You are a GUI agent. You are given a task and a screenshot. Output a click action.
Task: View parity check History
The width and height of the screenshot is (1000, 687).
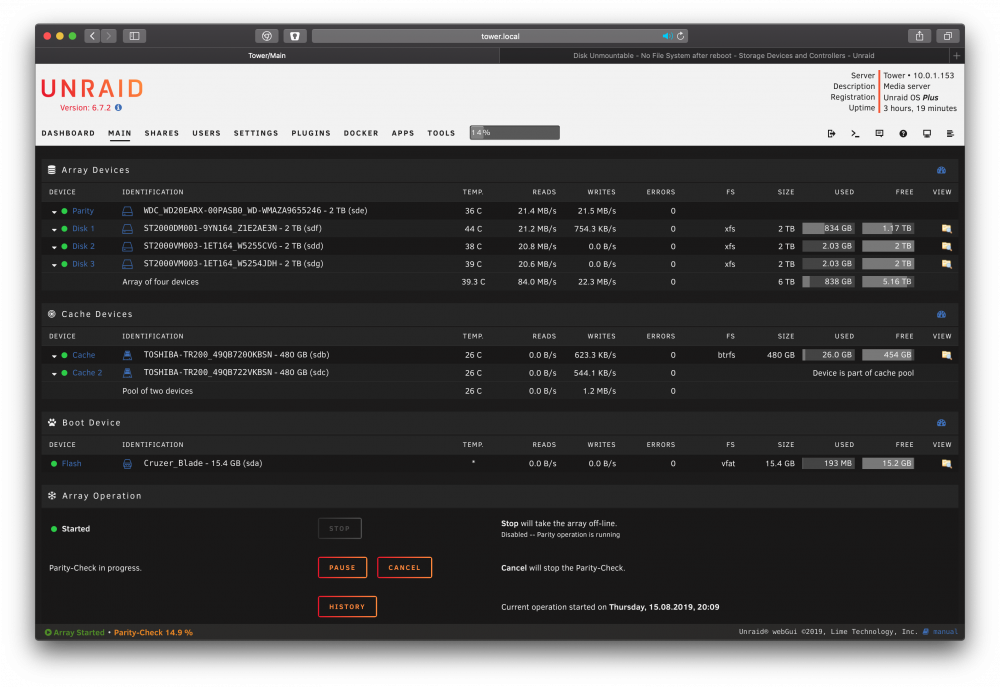(x=347, y=607)
